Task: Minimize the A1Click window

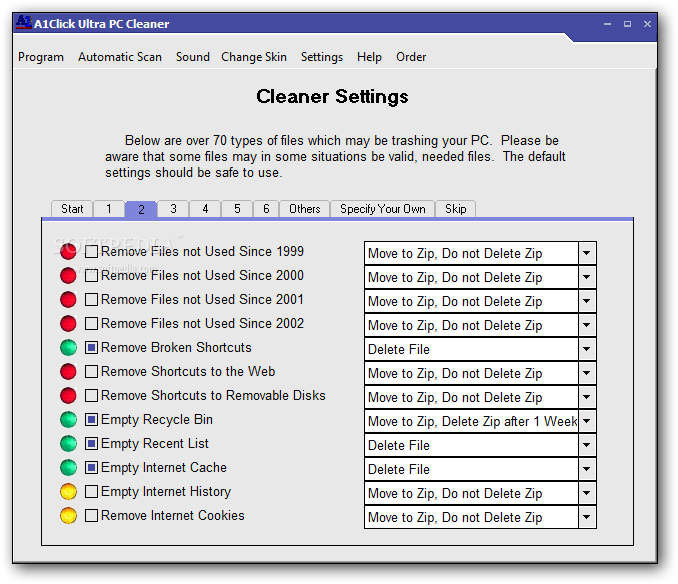Action: 608,24
